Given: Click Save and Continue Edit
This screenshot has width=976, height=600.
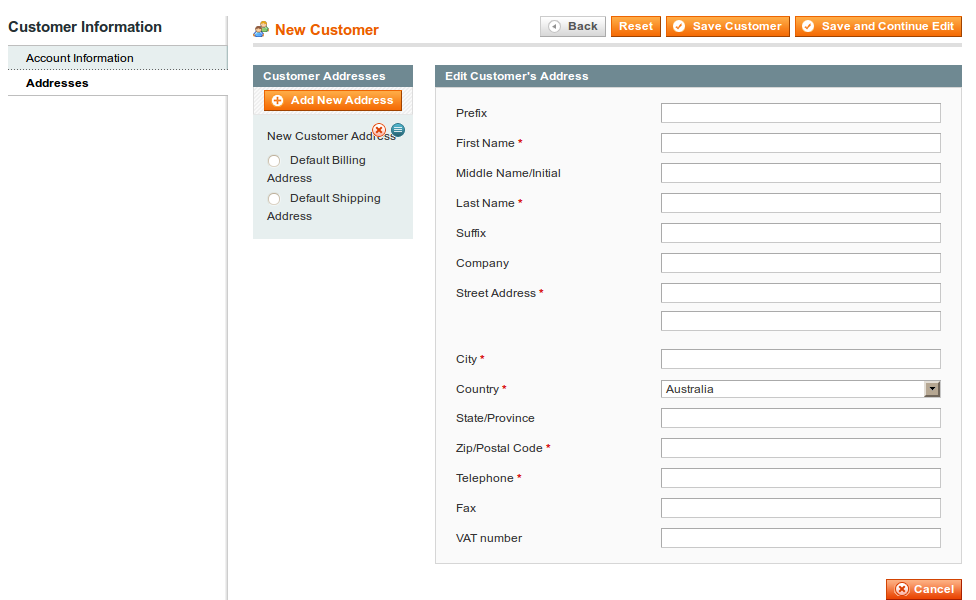Looking at the screenshot, I should (x=878, y=27).
